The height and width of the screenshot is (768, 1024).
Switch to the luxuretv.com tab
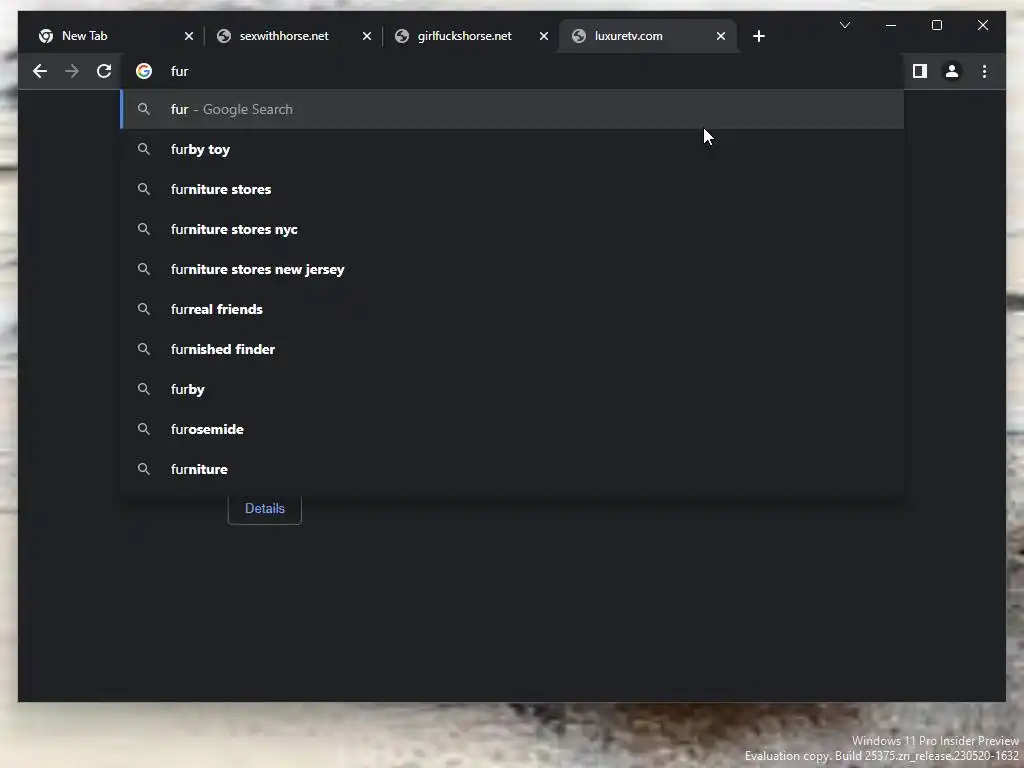click(648, 36)
